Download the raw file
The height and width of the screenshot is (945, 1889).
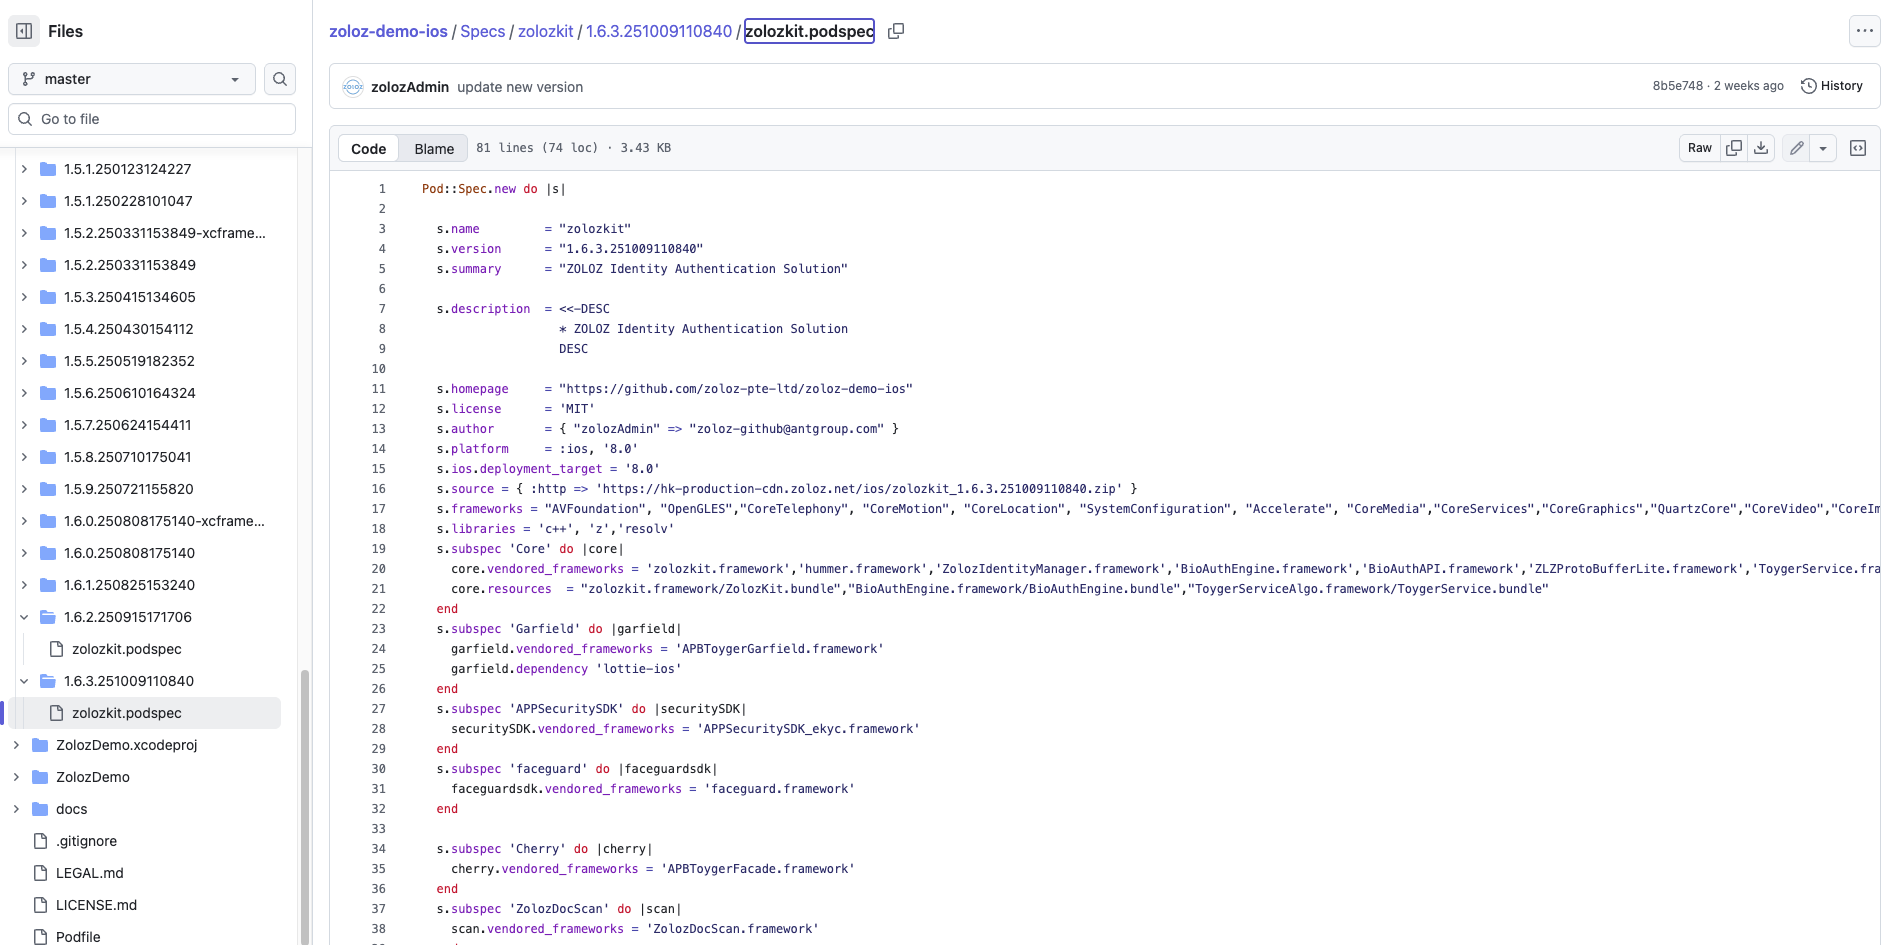tap(1761, 148)
